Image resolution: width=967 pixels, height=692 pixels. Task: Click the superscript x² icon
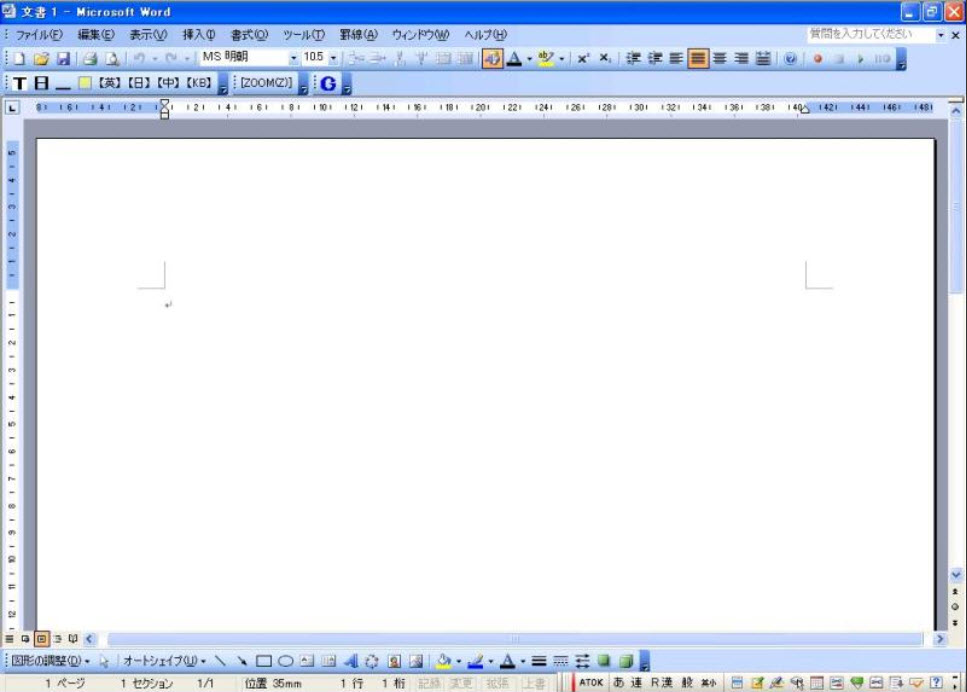click(x=583, y=59)
